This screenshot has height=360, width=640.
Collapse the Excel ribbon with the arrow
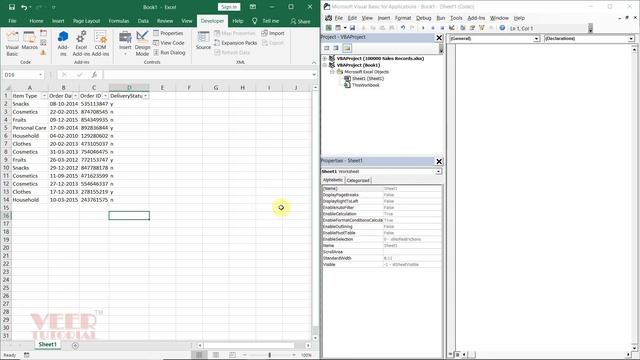(x=314, y=62)
